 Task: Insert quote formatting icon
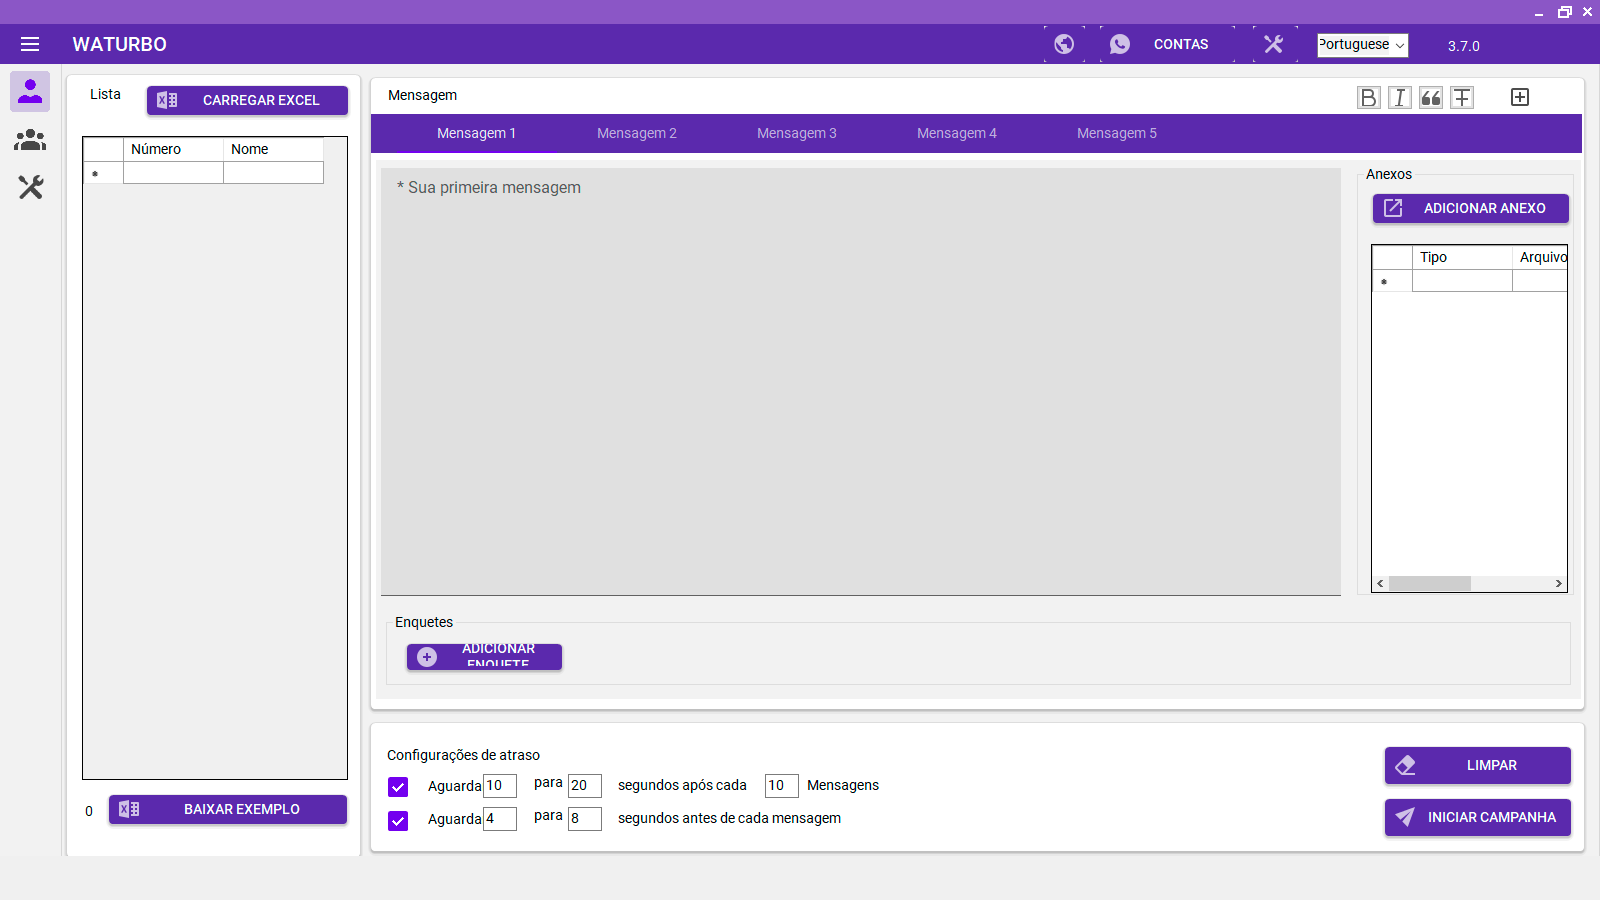pos(1431,97)
